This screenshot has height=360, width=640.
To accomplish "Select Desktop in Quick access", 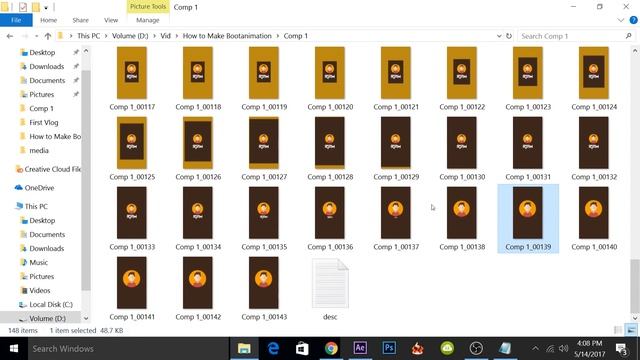I will pos(42,52).
